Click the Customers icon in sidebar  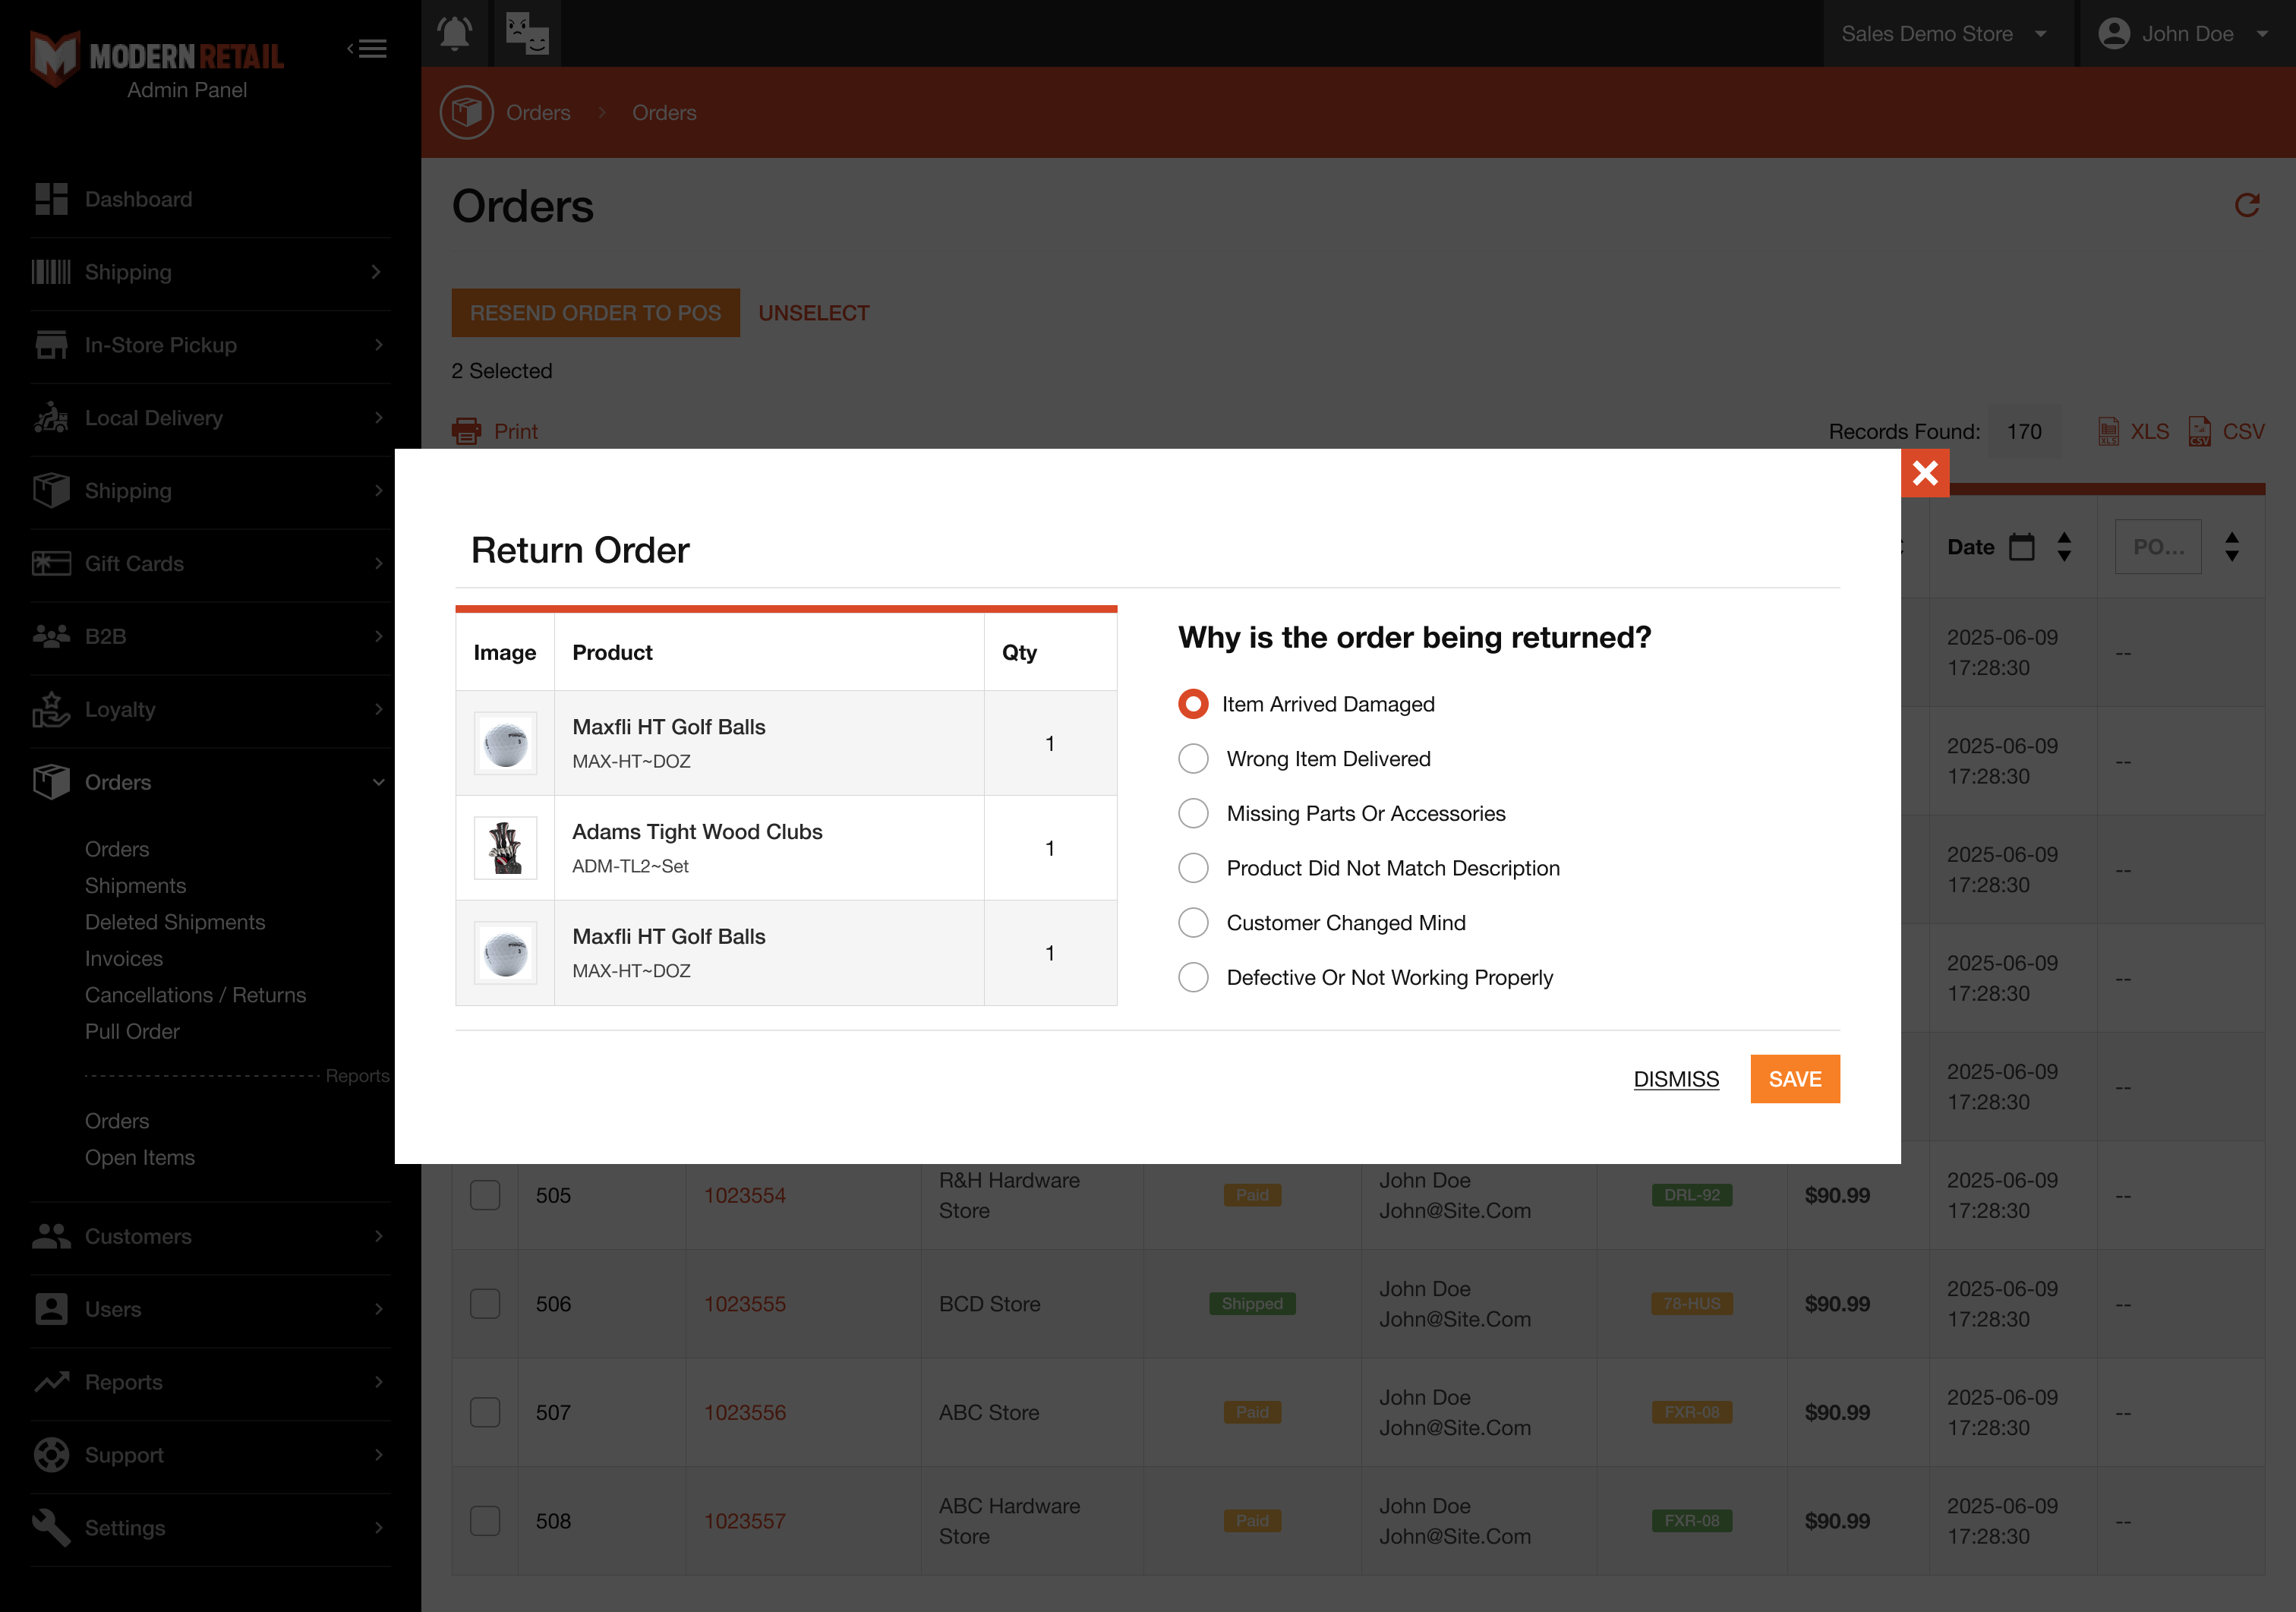(x=51, y=1236)
